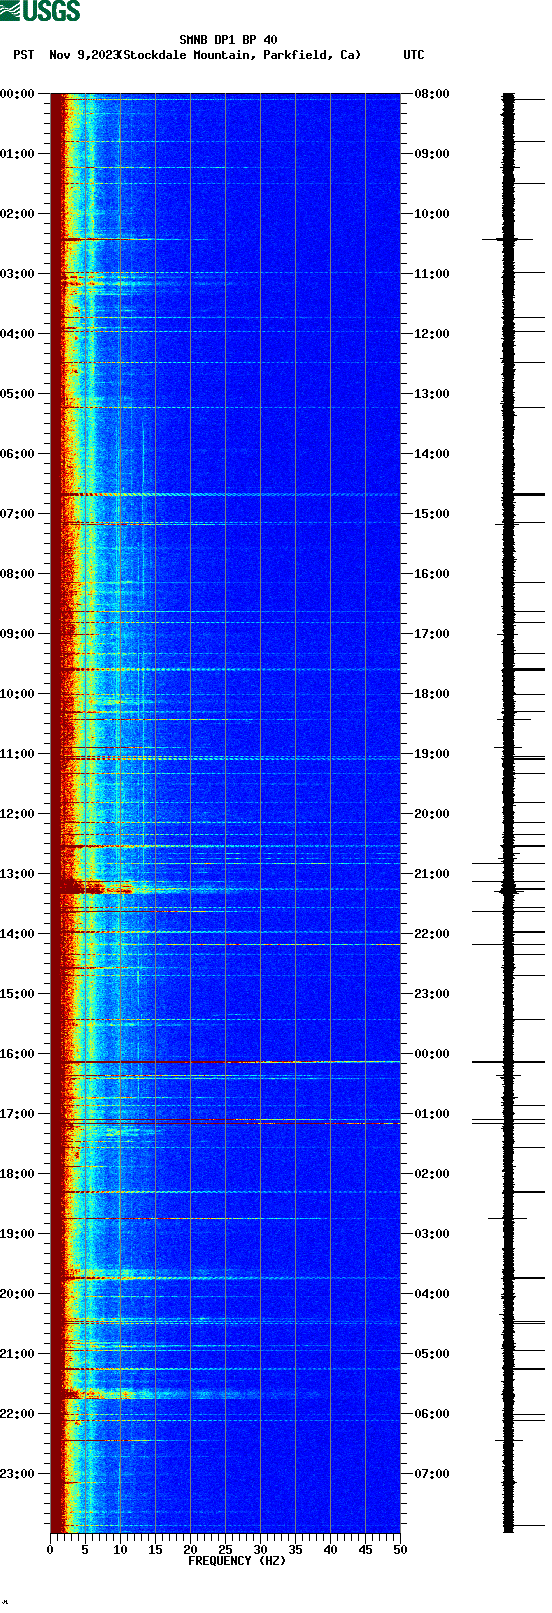Click the 'PST' timezone label
The width and height of the screenshot is (552, 1613).
(24, 55)
